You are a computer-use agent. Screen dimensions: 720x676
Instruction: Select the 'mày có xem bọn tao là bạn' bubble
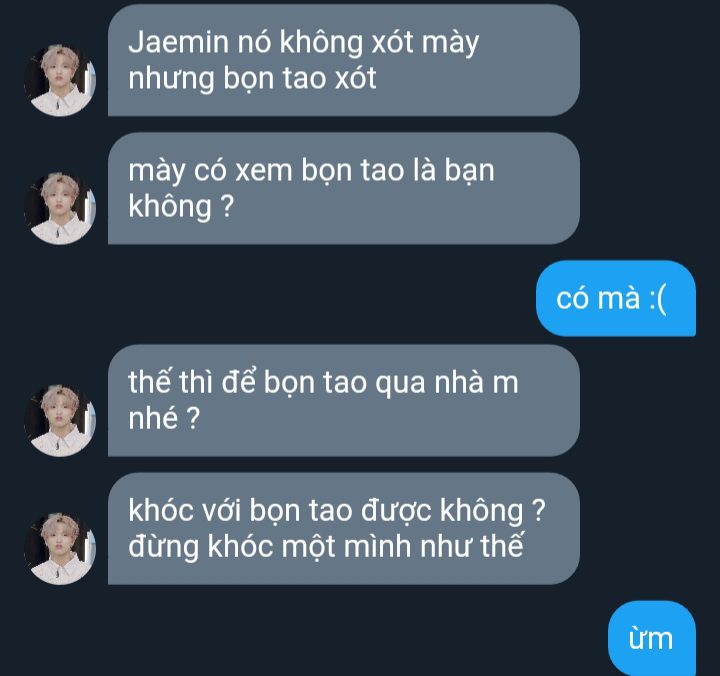[344, 188]
